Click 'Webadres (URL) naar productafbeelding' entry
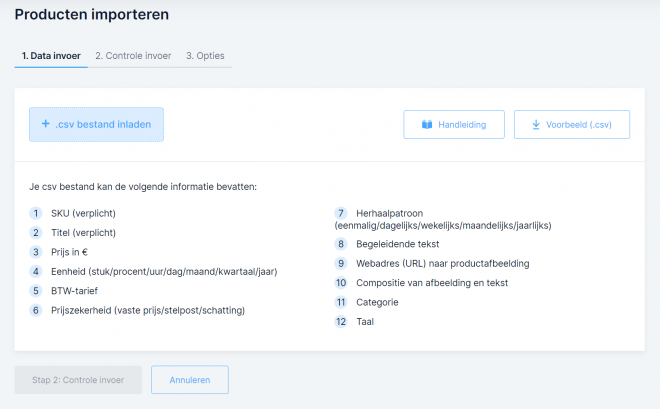The image size is (660, 409). 443,263
